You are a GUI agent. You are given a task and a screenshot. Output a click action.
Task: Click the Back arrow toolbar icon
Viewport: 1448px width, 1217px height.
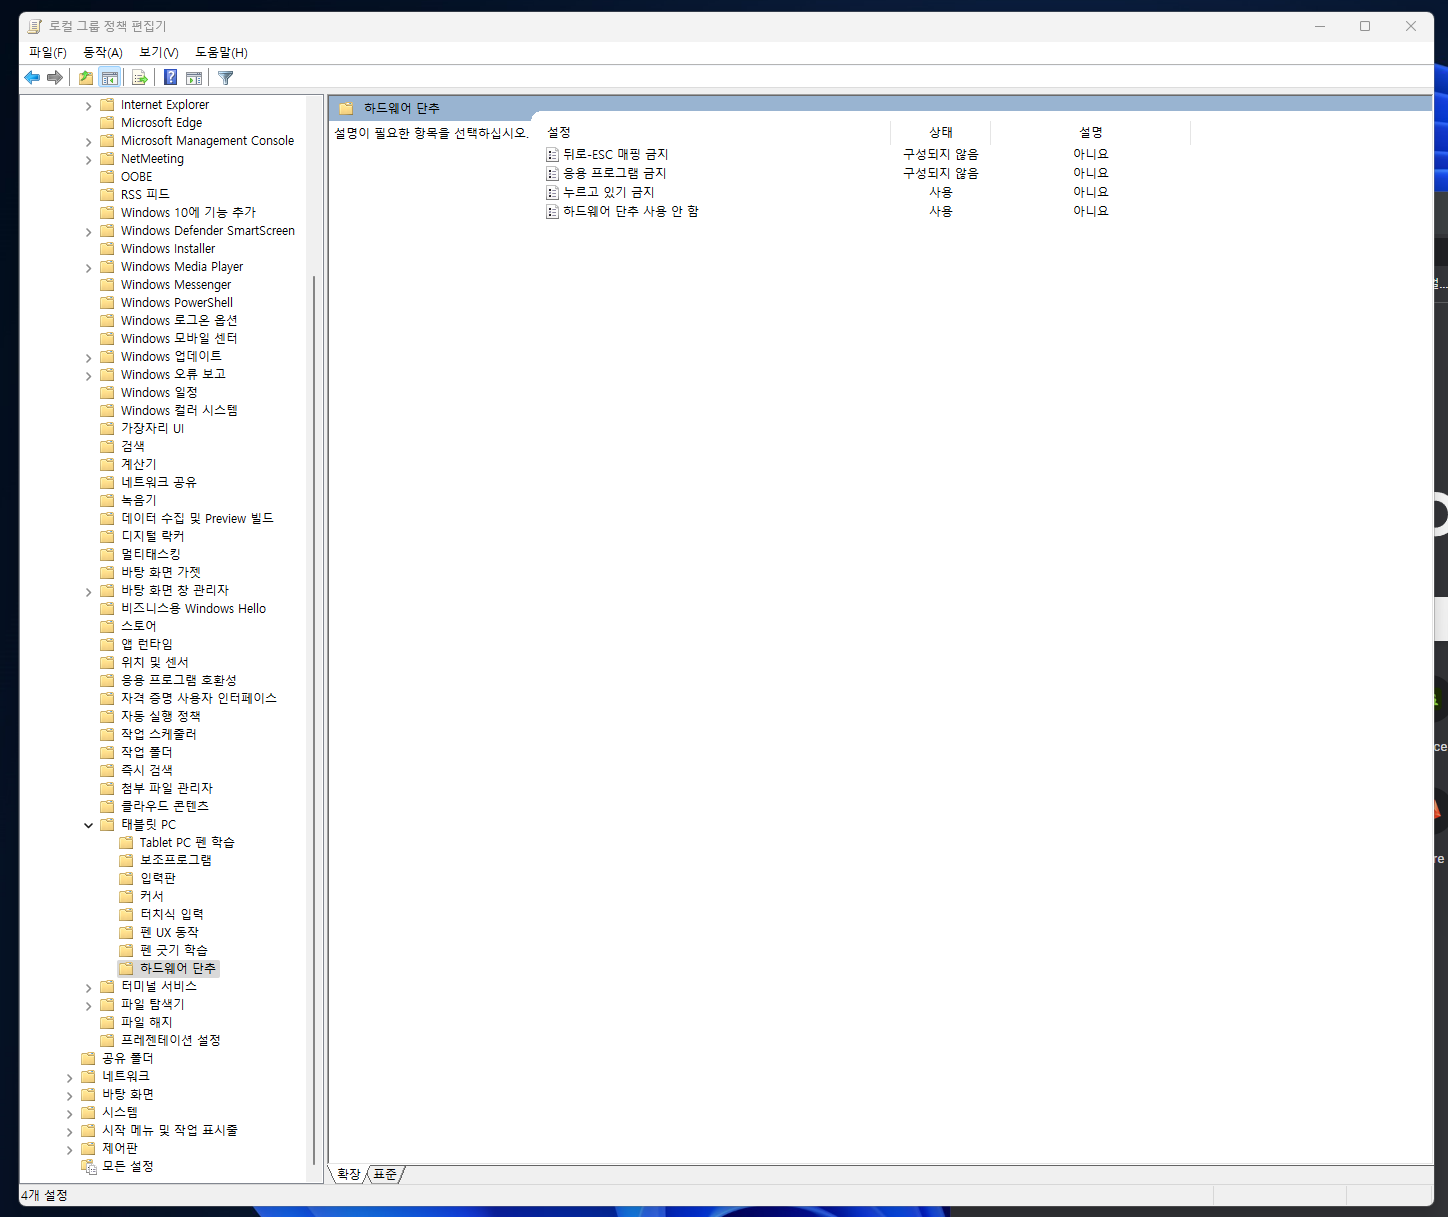pos(32,77)
